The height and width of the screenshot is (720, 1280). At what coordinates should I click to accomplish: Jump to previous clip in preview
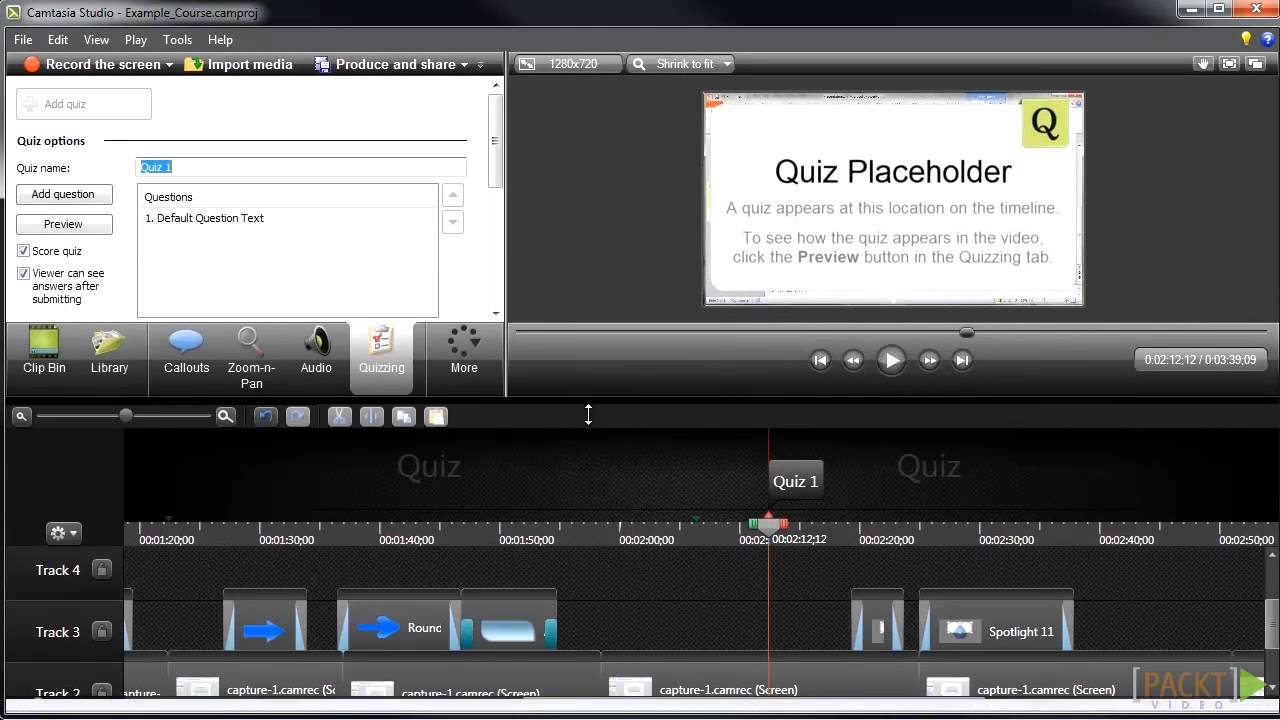pyautogui.click(x=820, y=360)
